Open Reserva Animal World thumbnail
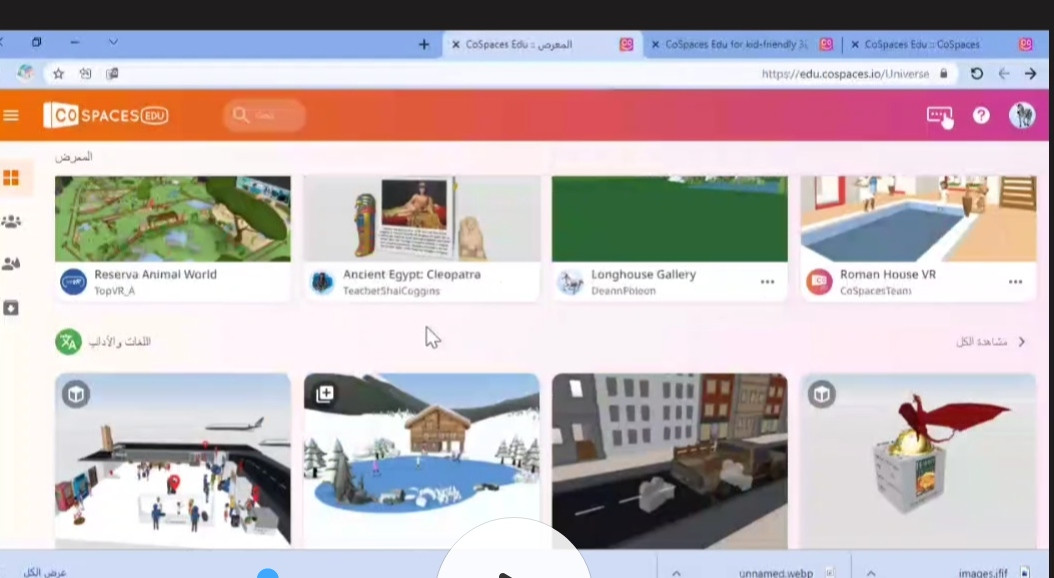 pos(173,219)
